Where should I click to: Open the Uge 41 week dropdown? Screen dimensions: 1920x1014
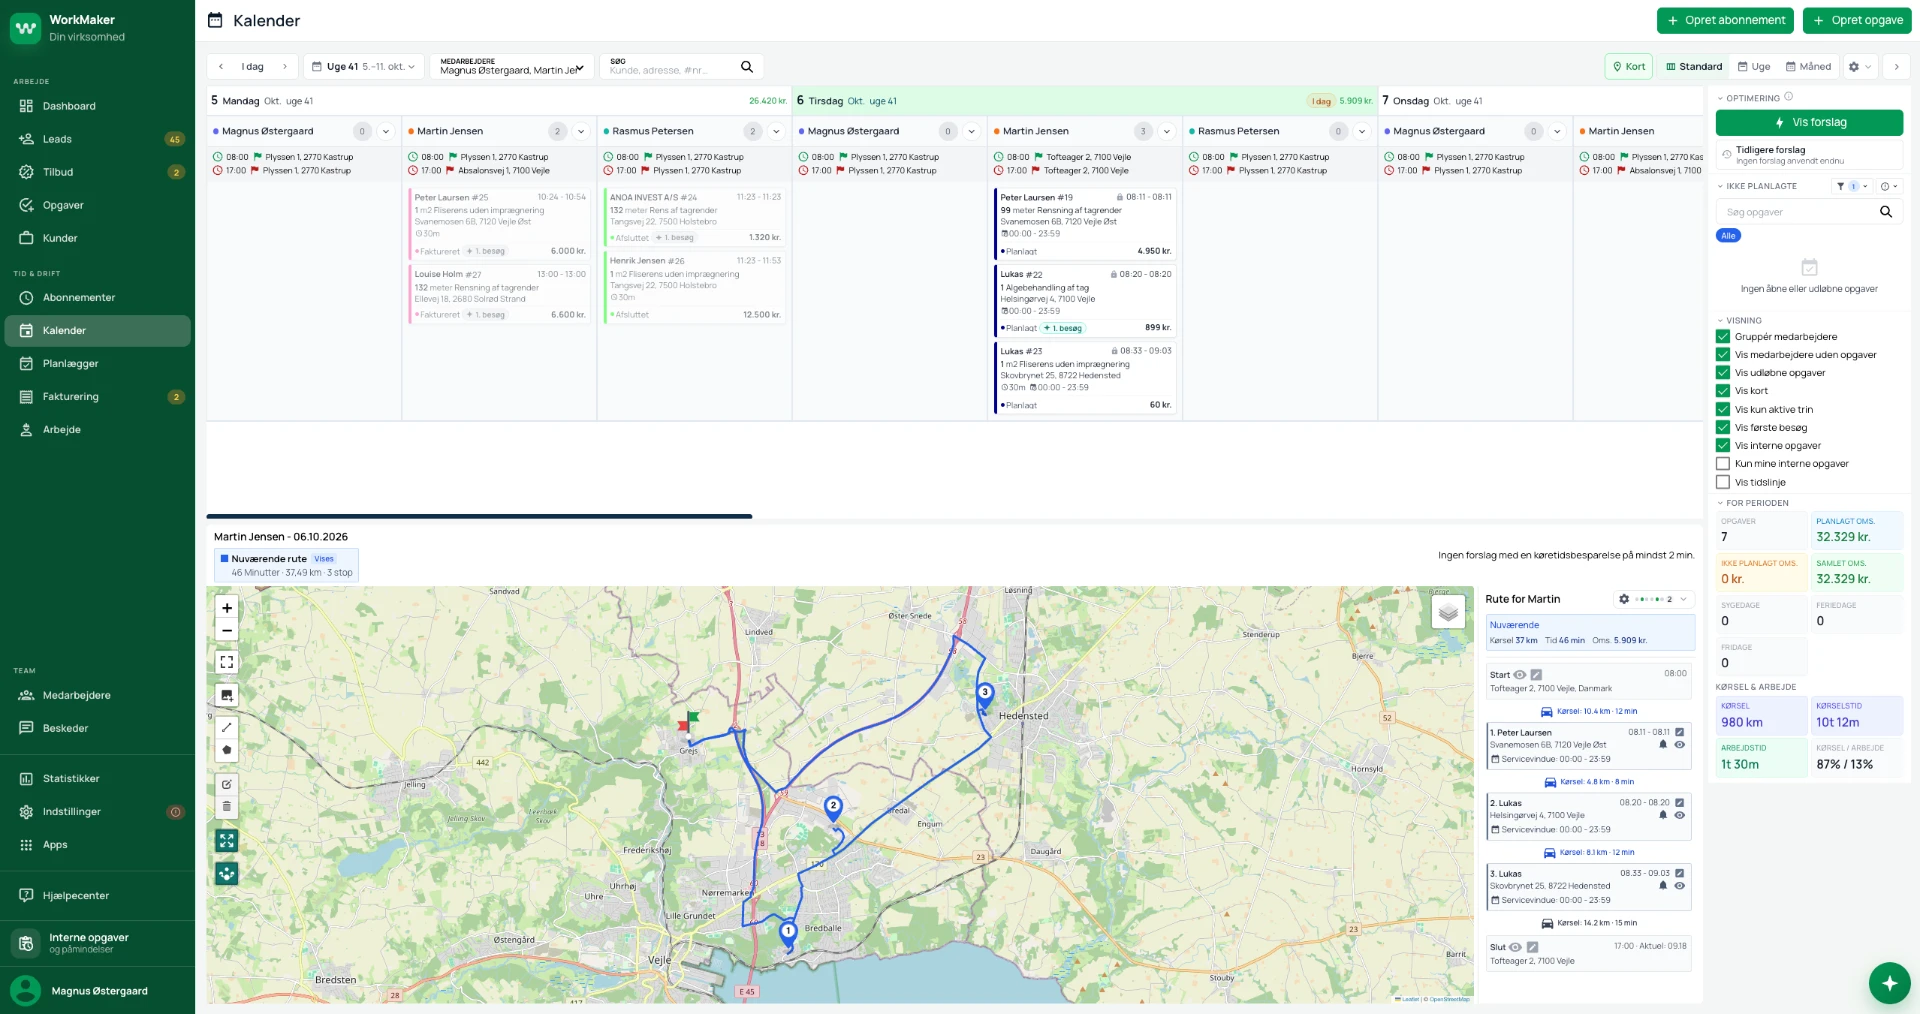click(x=364, y=67)
